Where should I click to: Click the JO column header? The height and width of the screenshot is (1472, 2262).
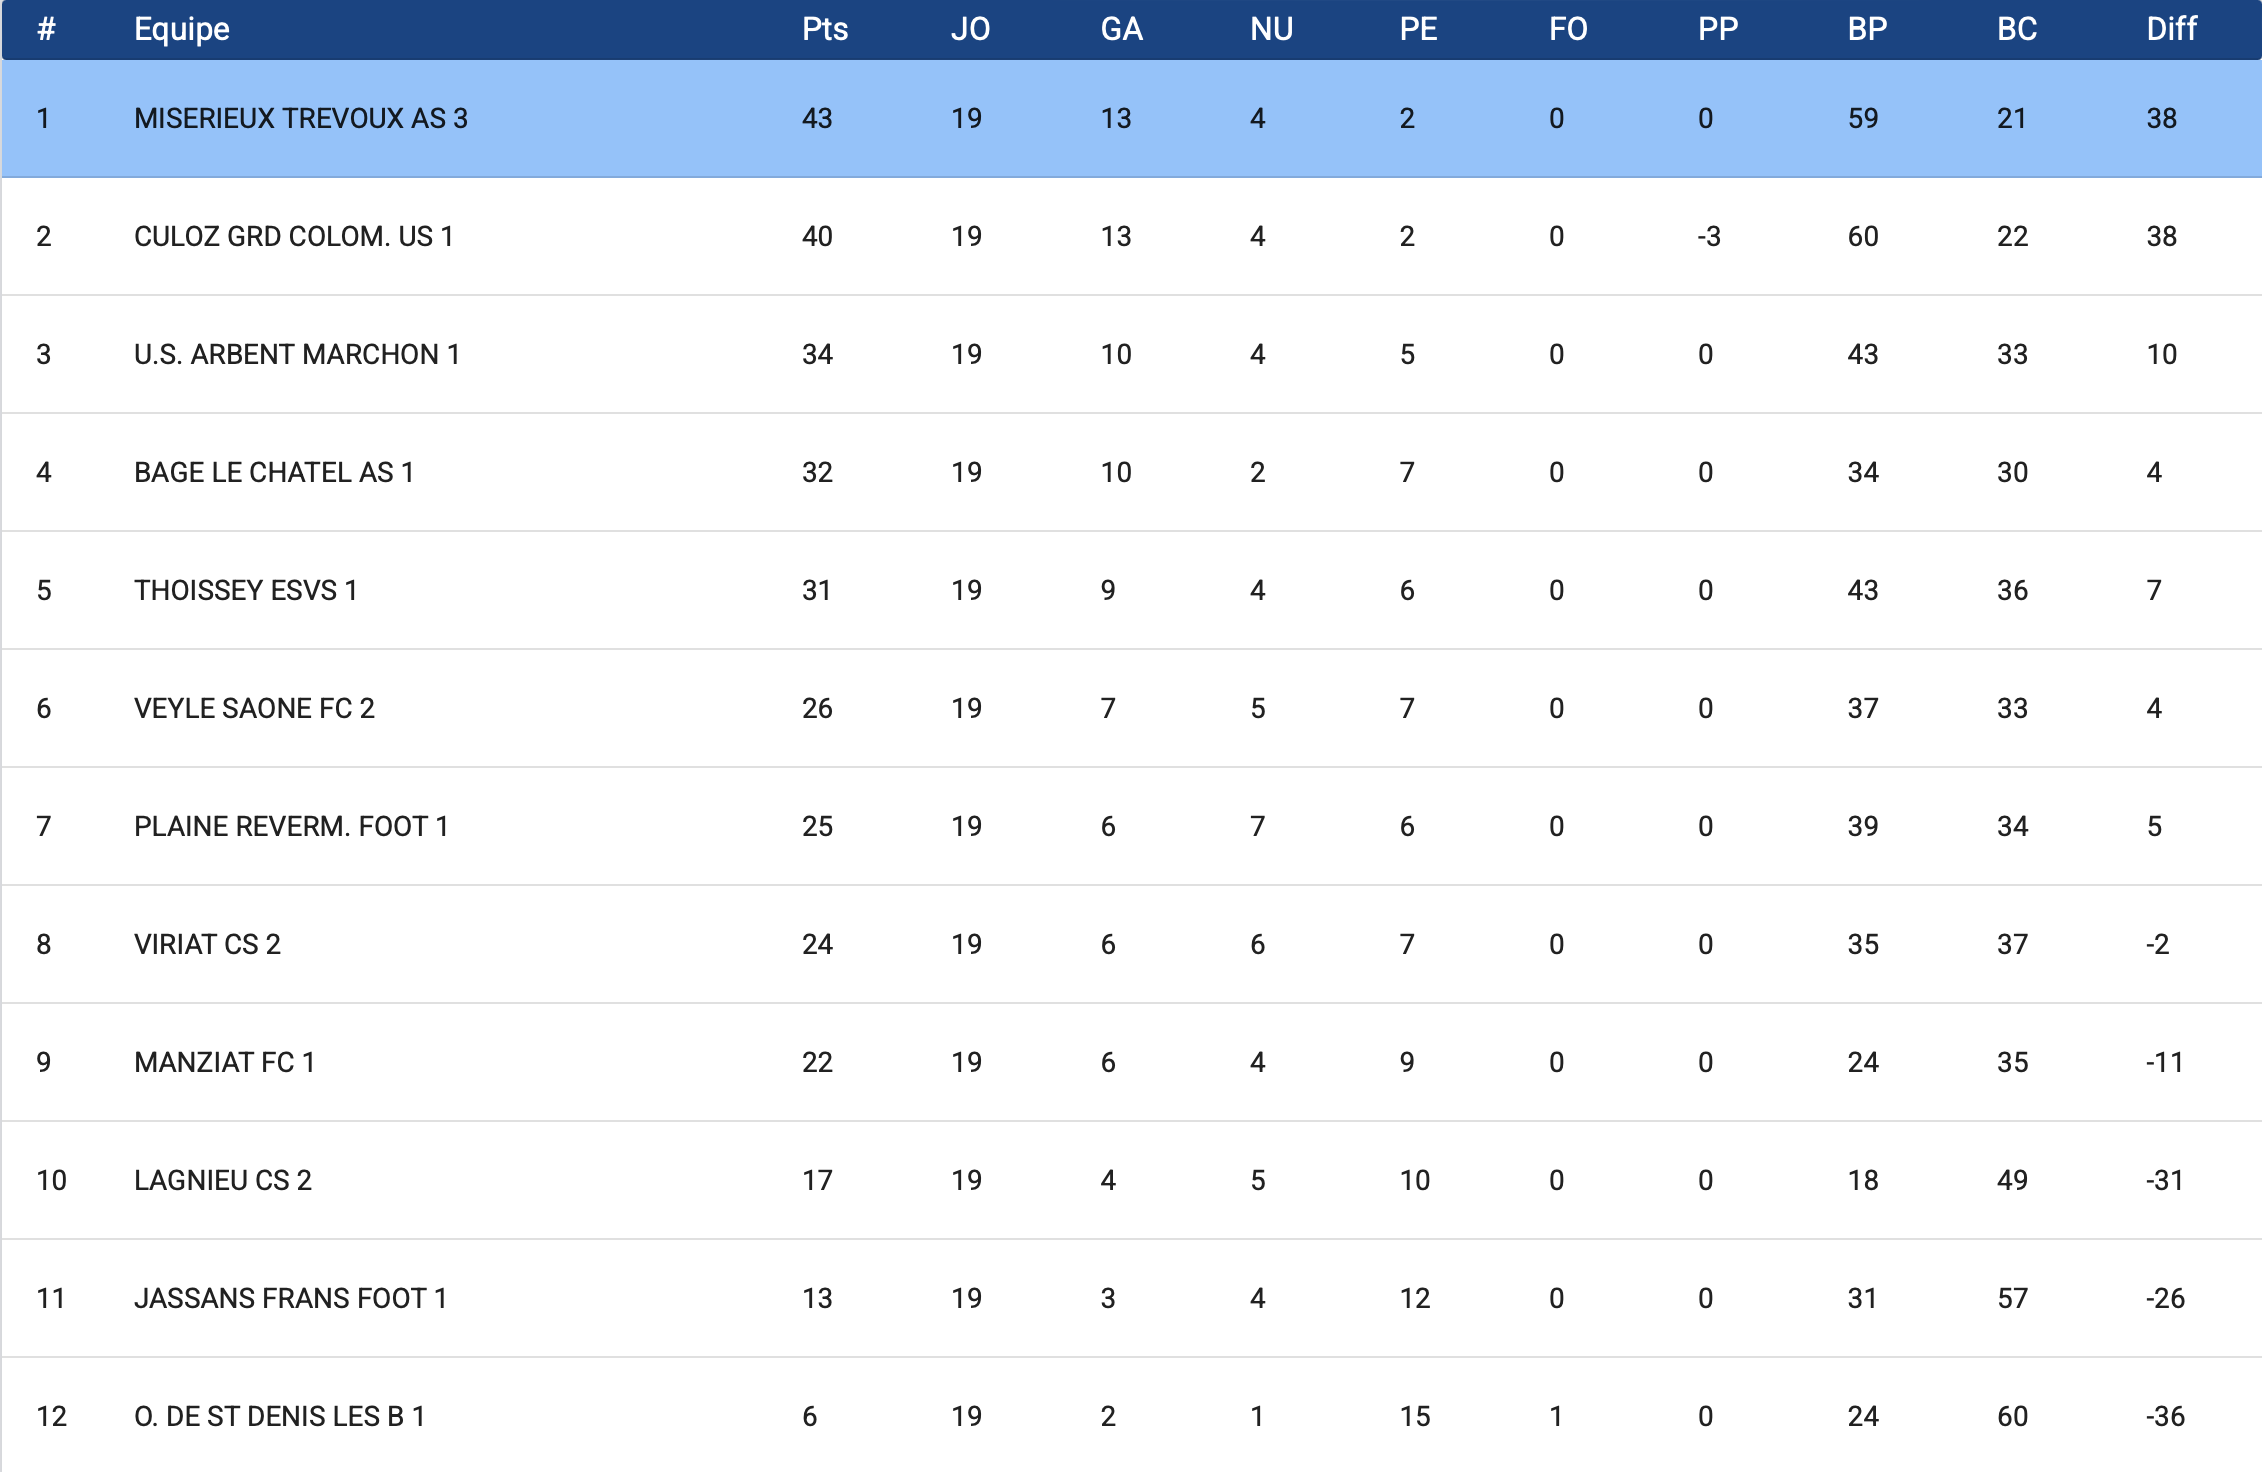pos(970,29)
